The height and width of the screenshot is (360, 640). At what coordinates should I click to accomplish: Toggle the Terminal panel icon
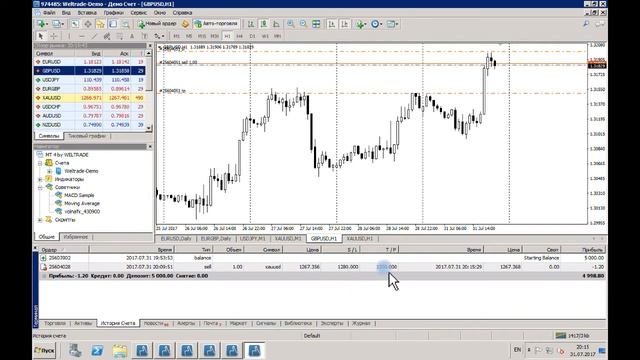(113, 24)
